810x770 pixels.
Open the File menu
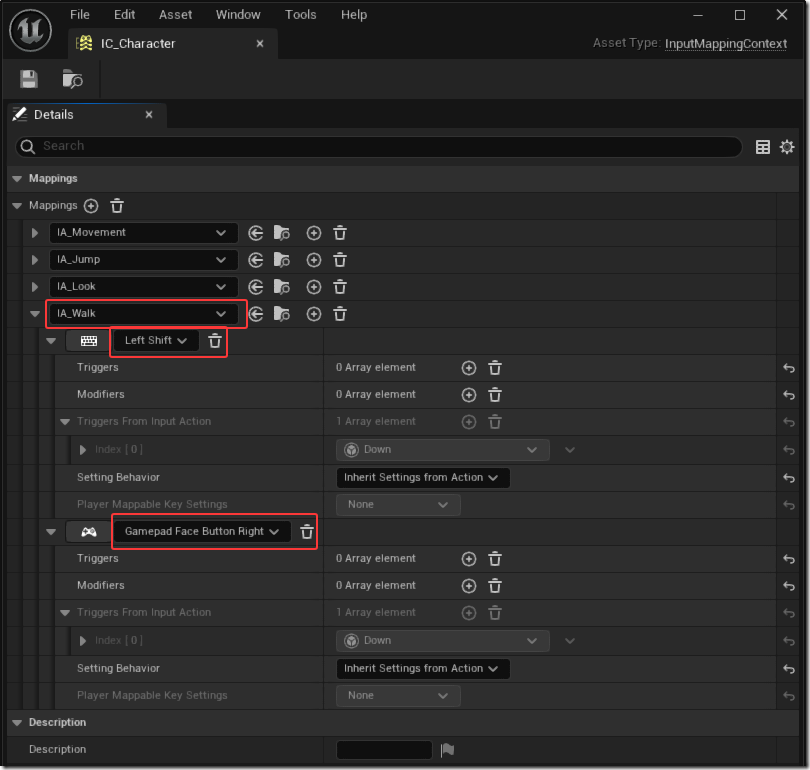coord(80,15)
